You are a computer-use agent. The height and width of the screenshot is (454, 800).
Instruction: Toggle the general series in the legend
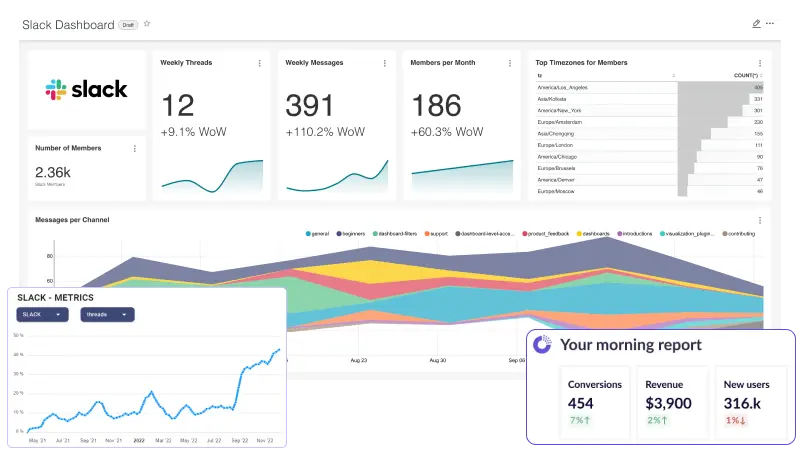(317, 234)
